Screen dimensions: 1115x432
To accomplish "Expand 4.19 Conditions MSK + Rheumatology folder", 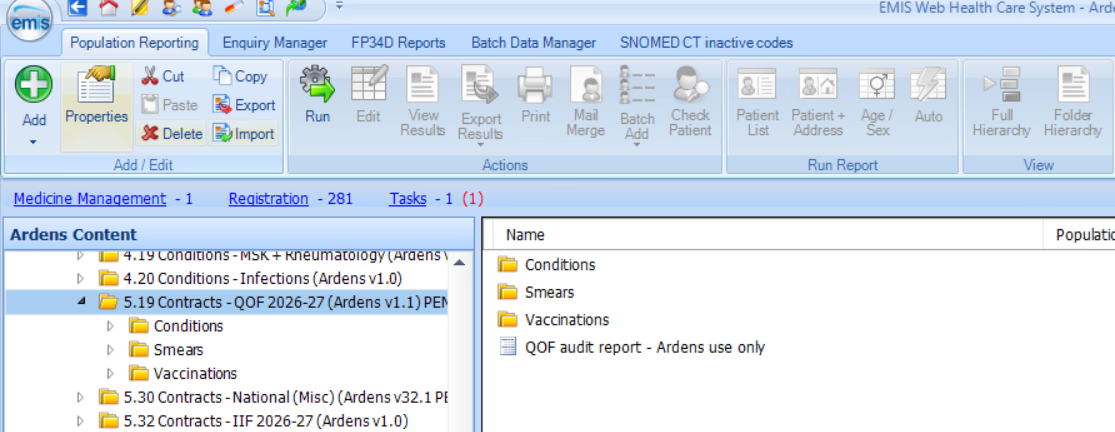I will (80, 254).
